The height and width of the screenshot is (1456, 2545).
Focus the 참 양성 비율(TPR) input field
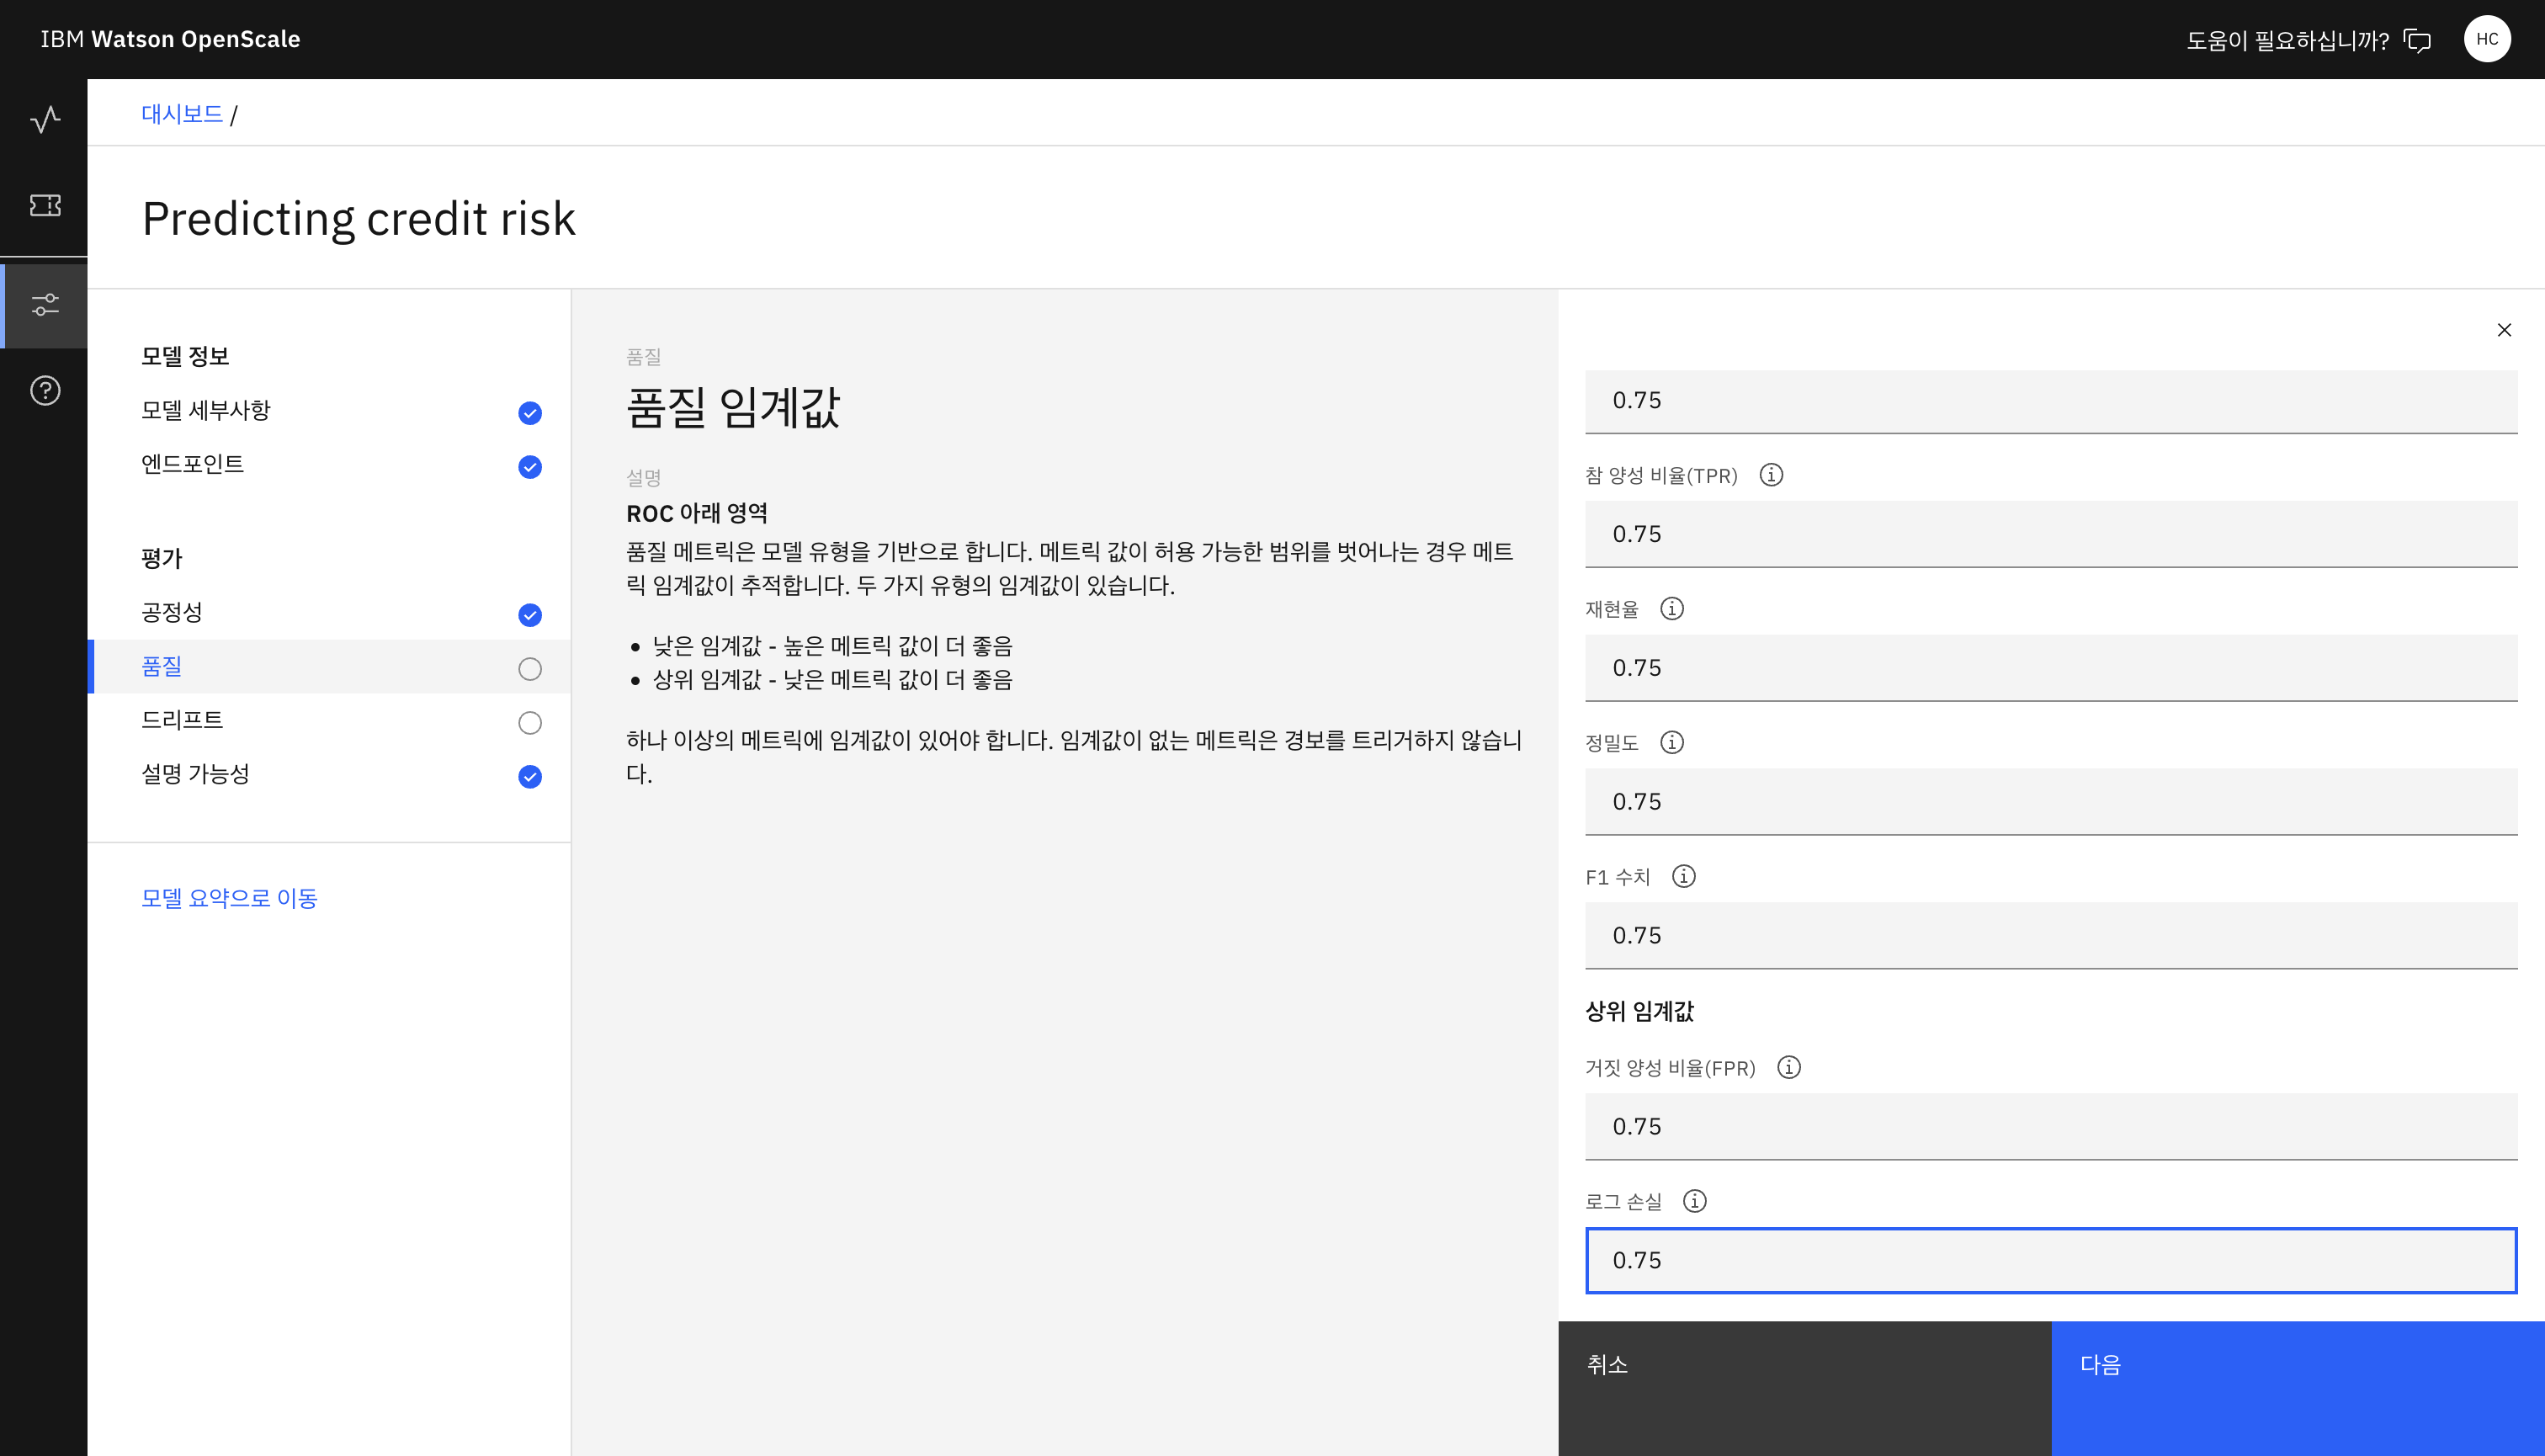[2050, 534]
